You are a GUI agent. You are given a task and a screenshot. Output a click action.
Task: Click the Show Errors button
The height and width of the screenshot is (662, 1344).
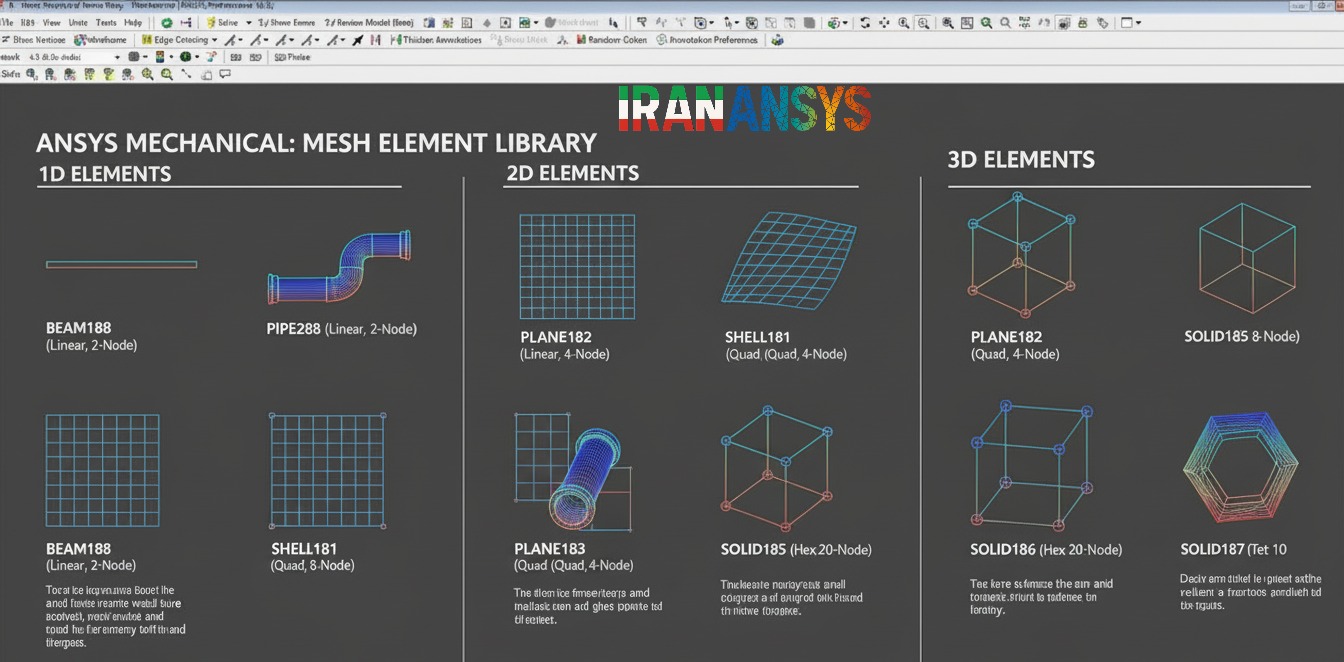(287, 22)
